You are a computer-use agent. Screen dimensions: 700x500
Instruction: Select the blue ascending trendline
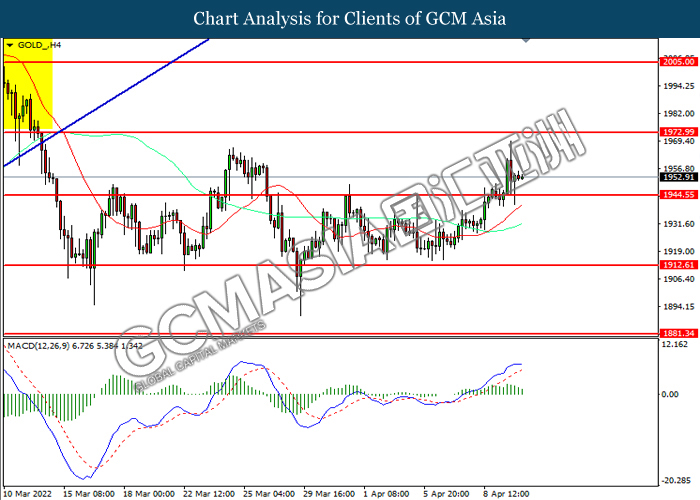click(106, 103)
